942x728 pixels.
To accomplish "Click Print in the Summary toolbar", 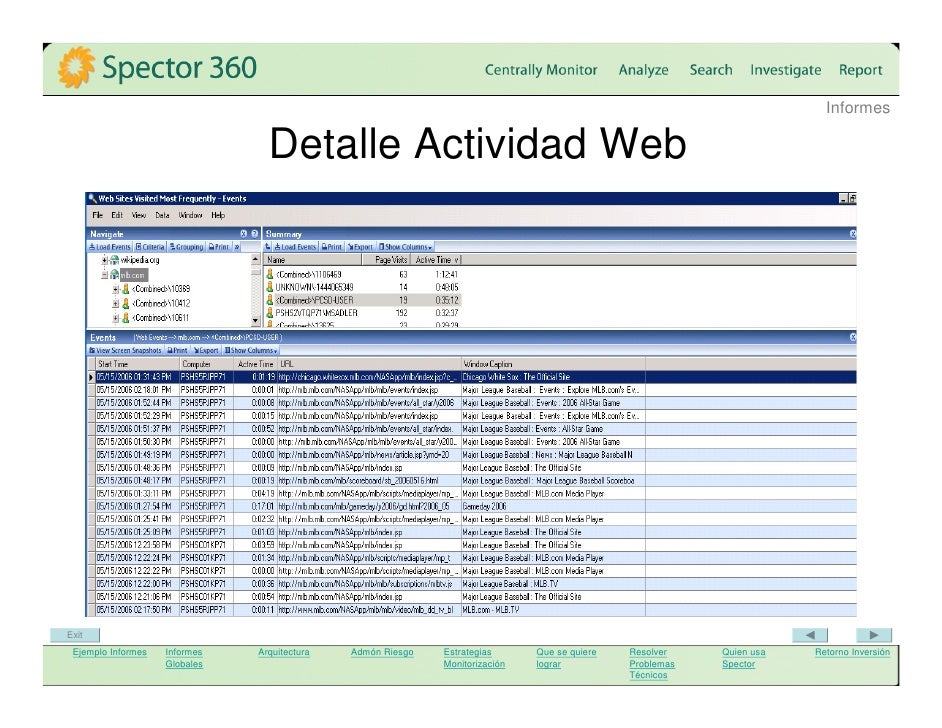I will pos(332,247).
